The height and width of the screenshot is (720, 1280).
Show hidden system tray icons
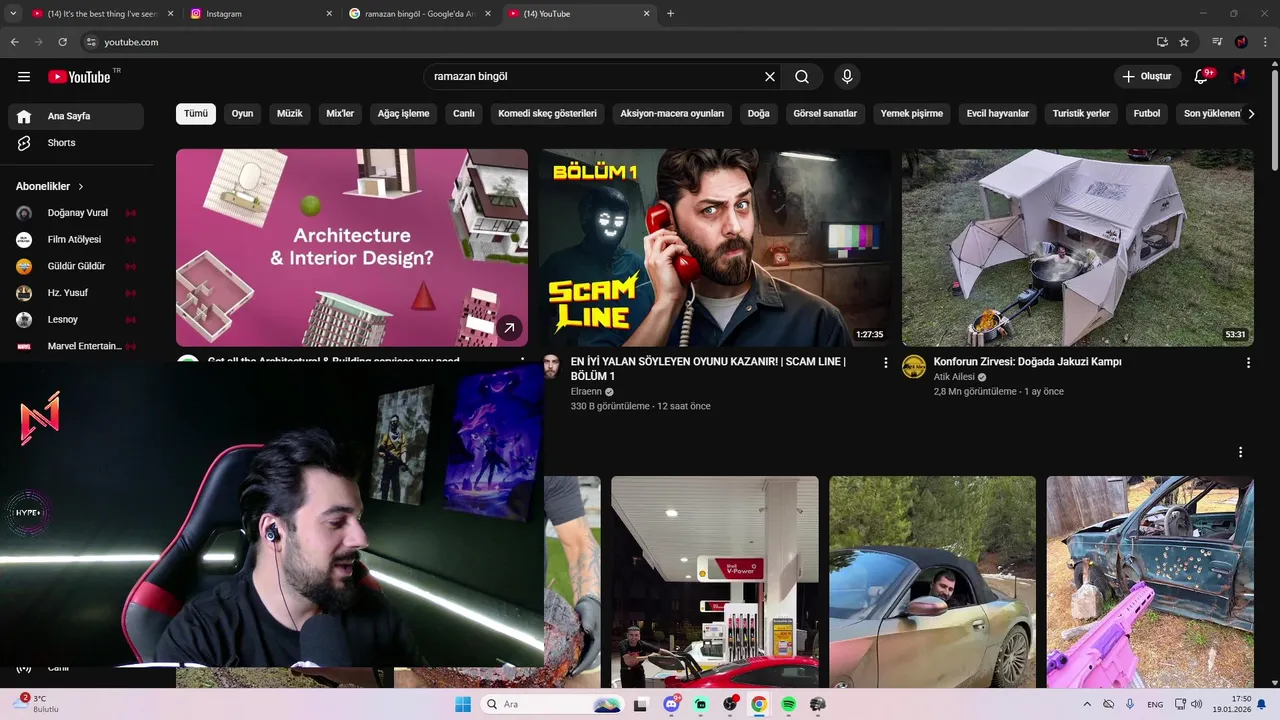click(x=1087, y=704)
